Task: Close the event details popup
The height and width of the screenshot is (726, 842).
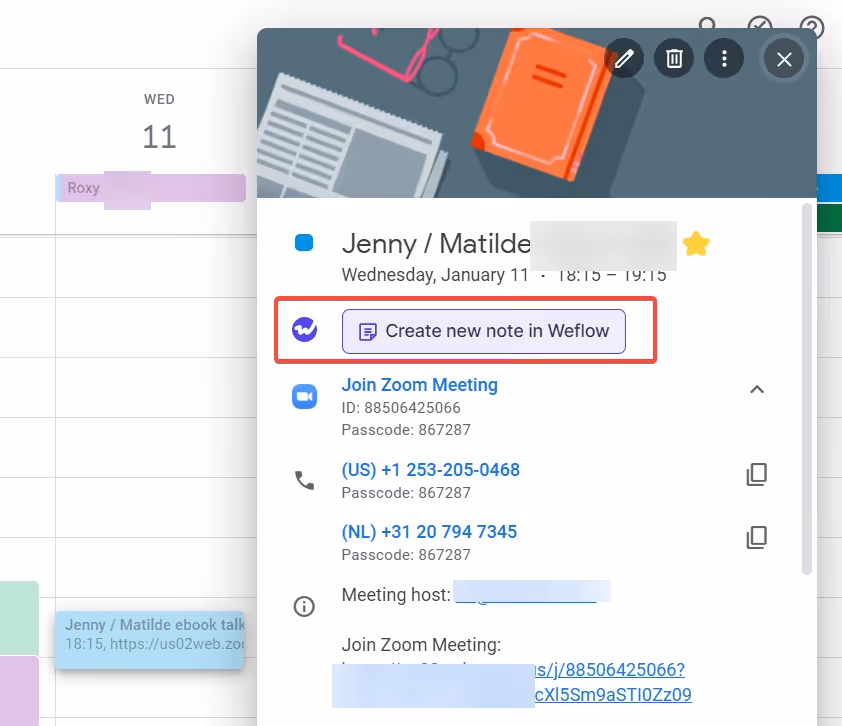Action: (x=784, y=58)
